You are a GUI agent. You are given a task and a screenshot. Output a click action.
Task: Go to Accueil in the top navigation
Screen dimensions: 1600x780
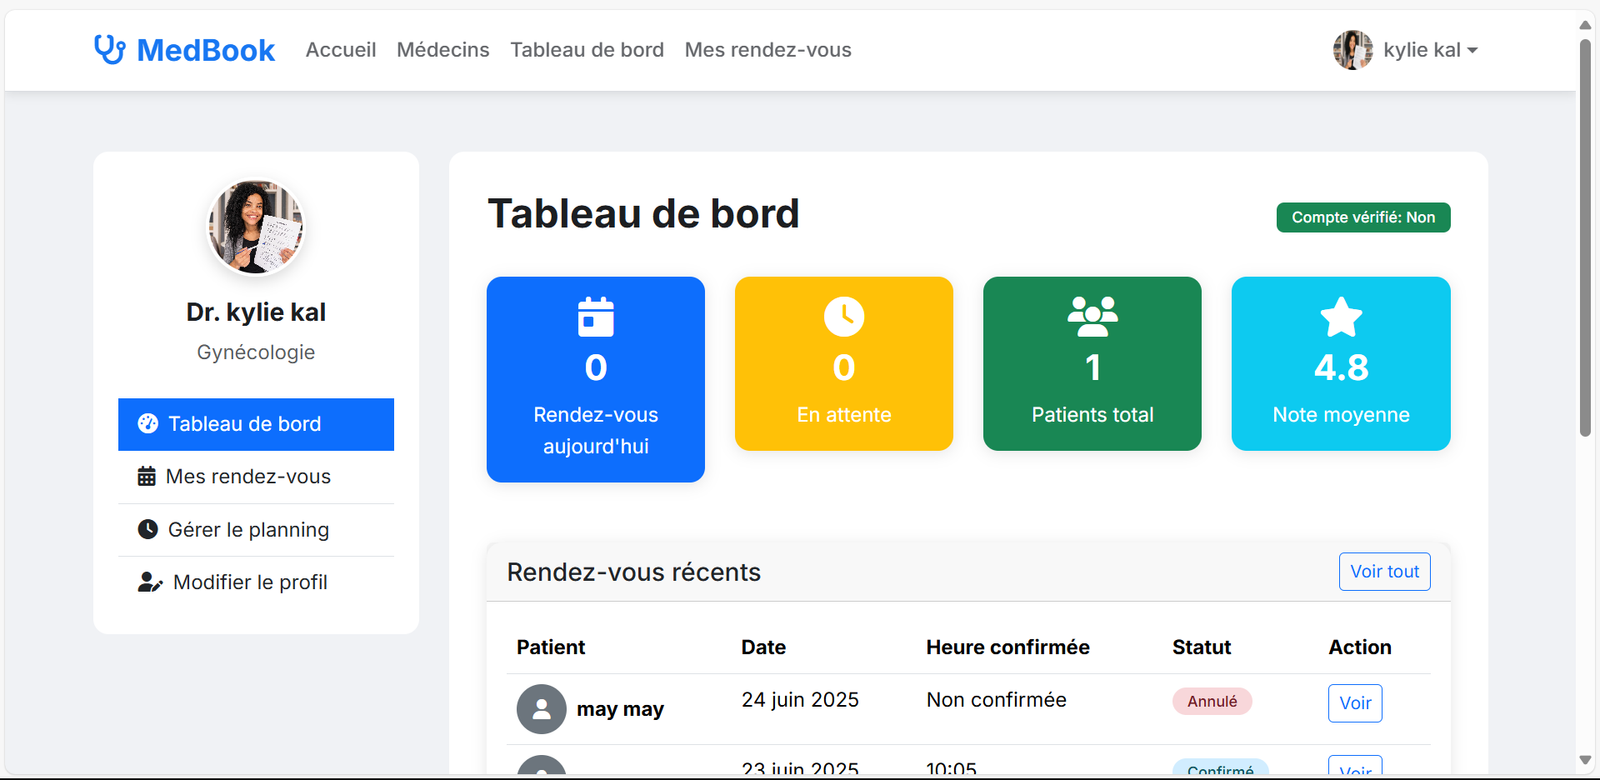pyautogui.click(x=341, y=50)
